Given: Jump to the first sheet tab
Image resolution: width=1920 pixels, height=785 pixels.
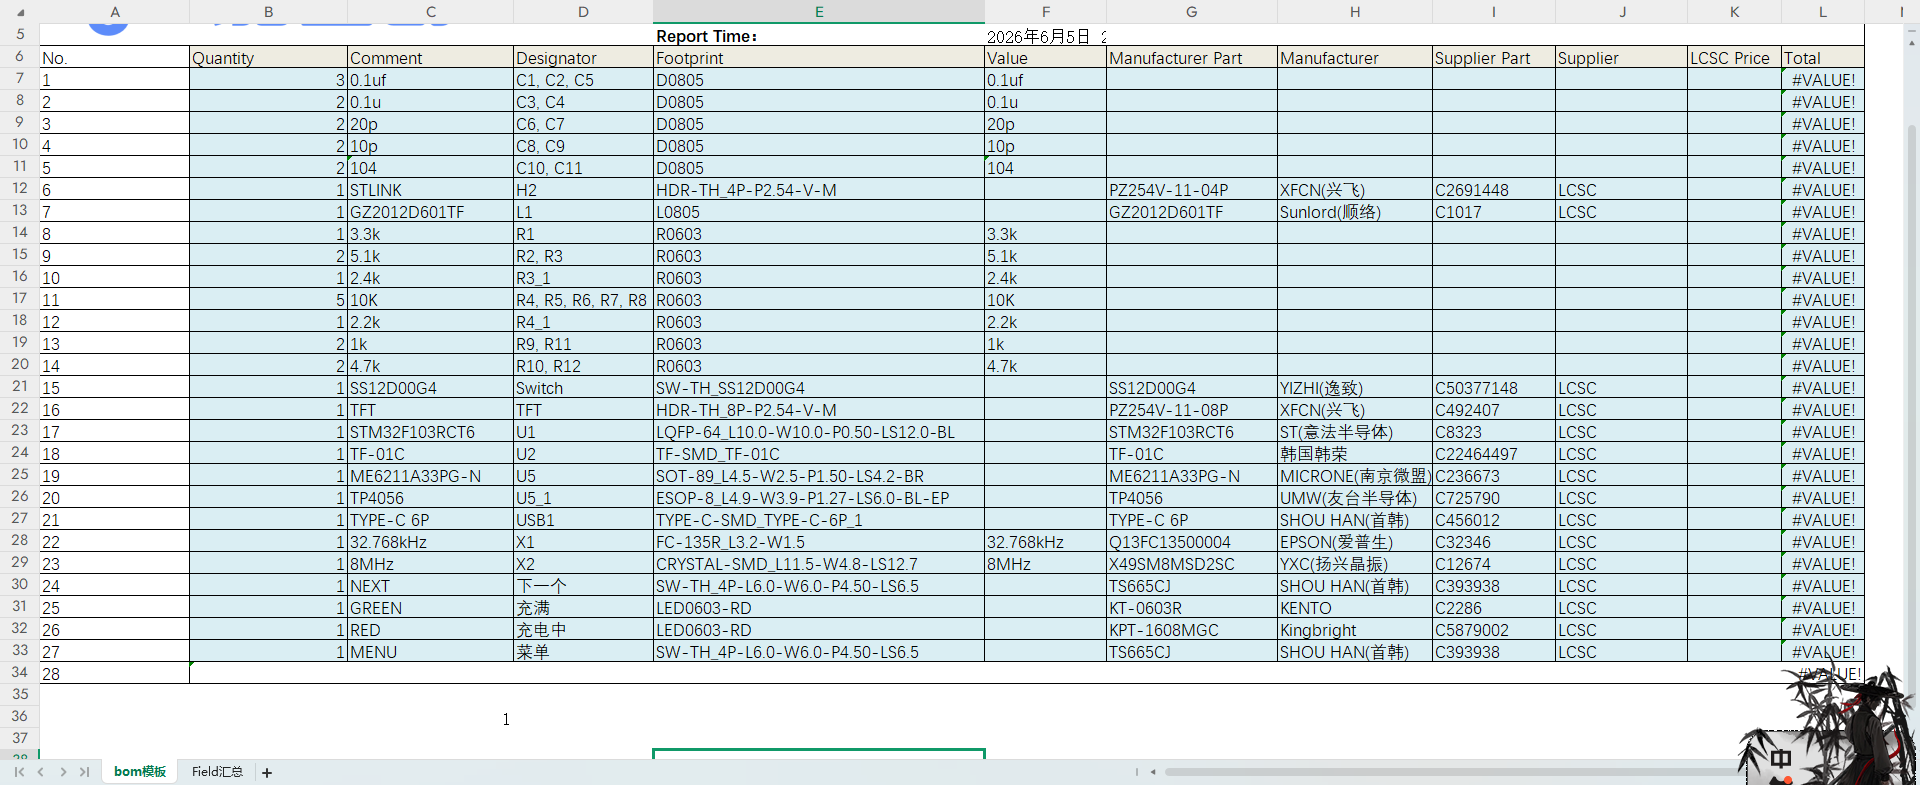Looking at the screenshot, I should point(19,772).
